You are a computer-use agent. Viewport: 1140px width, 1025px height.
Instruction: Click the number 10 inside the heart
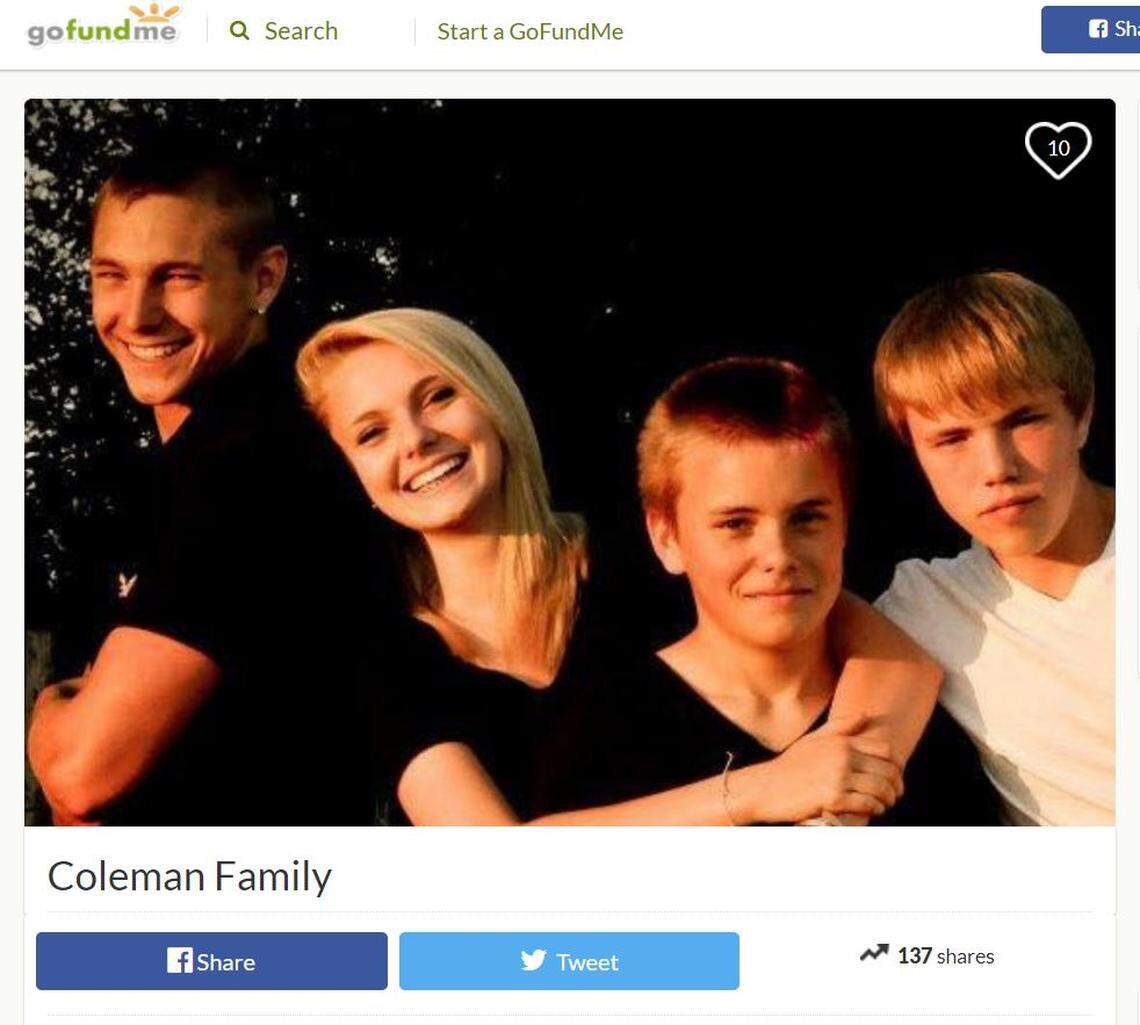1059,148
